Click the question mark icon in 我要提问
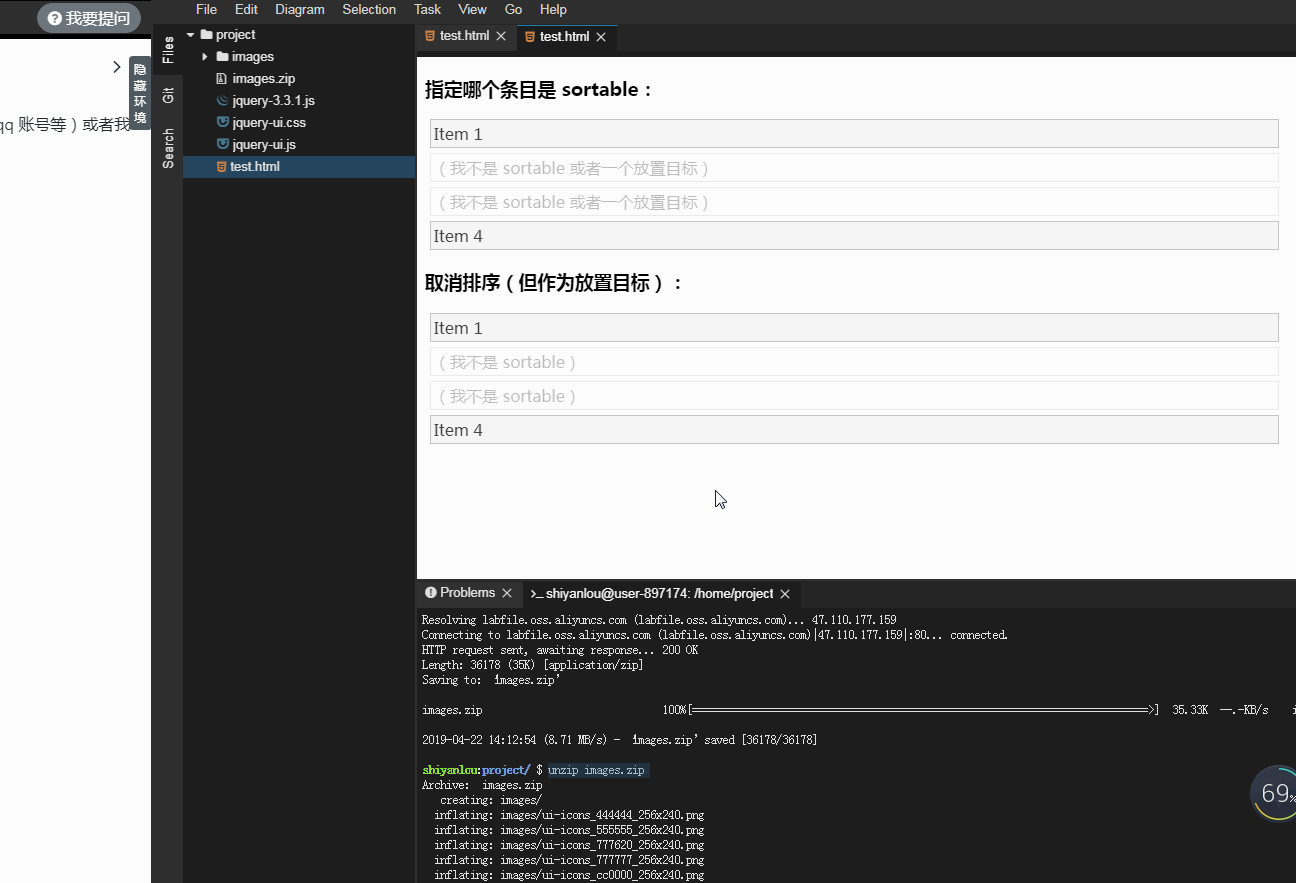 coord(54,18)
